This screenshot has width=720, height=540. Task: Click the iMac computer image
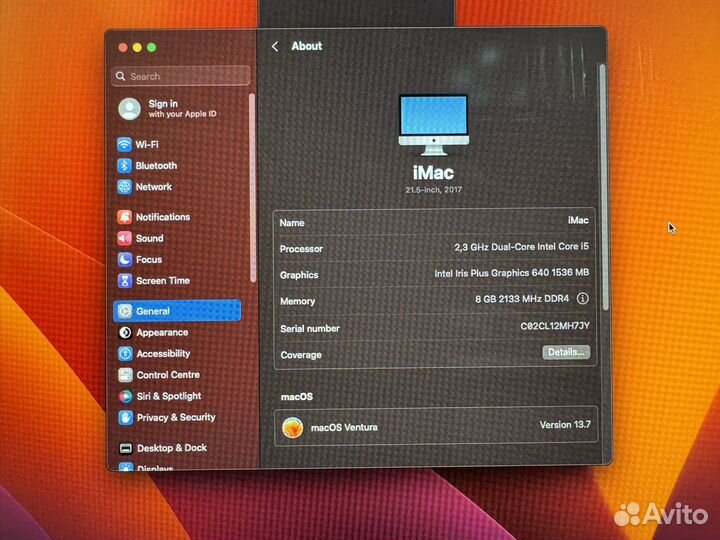434,125
